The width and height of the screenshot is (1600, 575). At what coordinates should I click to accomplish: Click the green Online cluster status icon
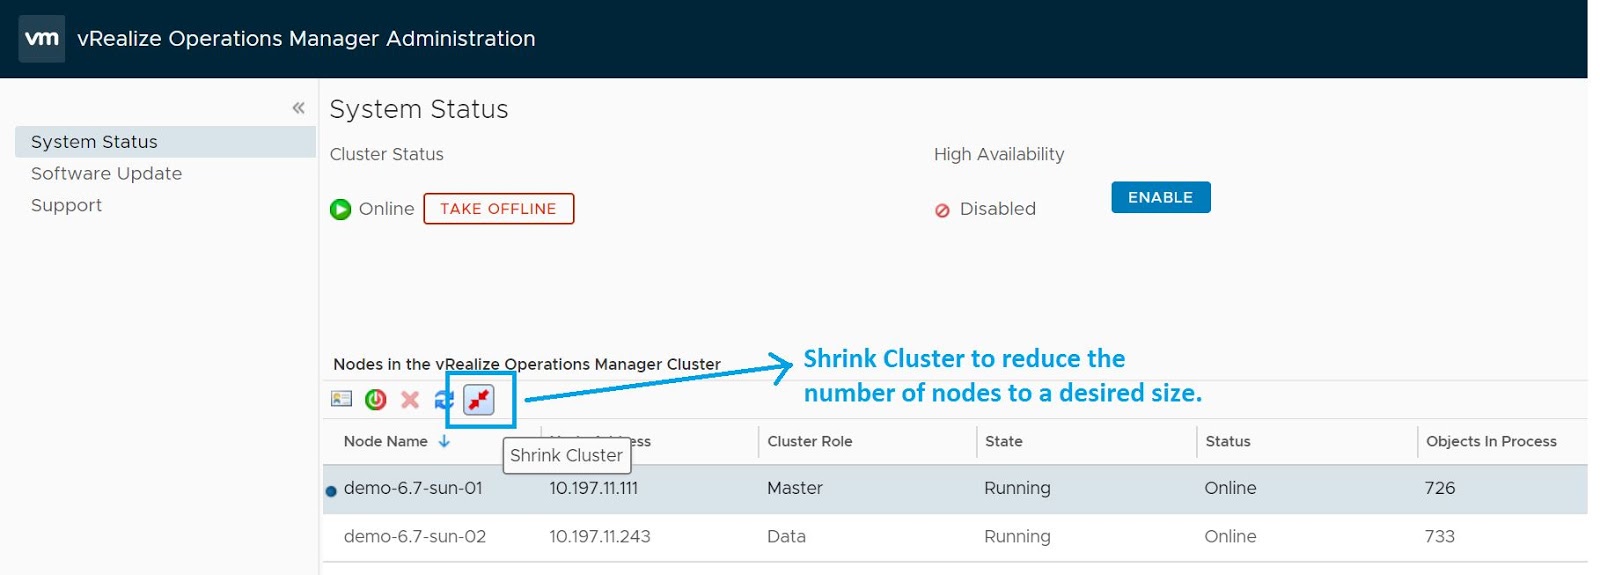pyautogui.click(x=341, y=209)
